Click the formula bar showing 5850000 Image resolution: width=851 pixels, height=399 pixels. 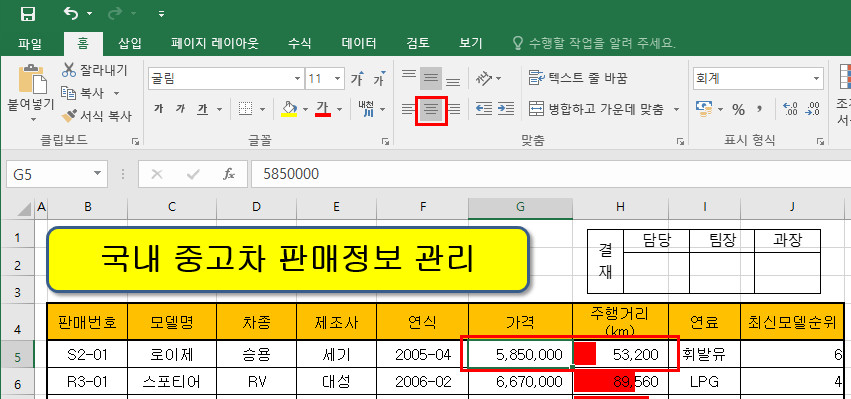(x=551, y=174)
